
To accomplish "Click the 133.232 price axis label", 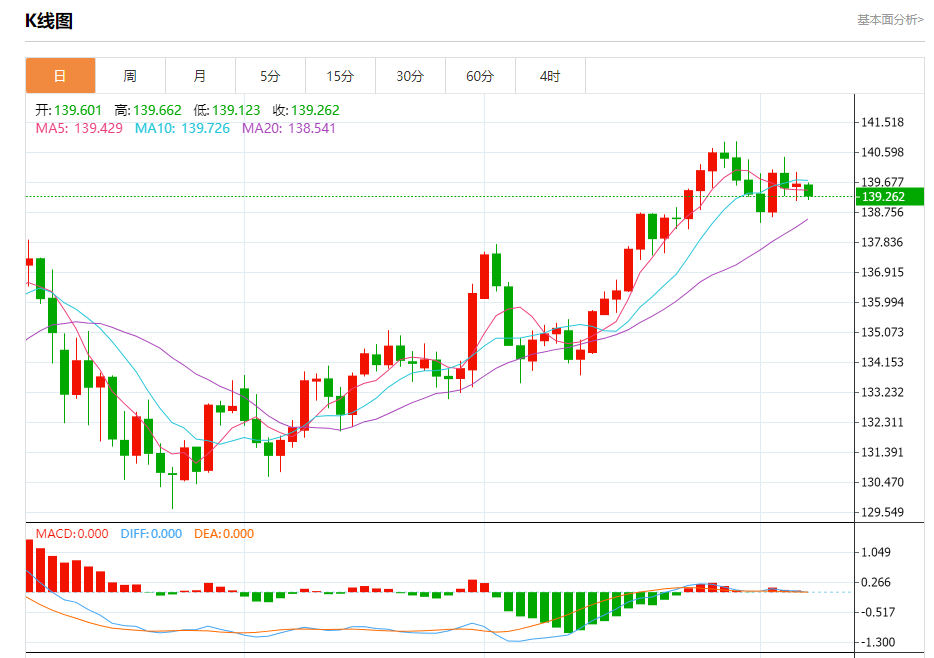I will (x=883, y=392).
